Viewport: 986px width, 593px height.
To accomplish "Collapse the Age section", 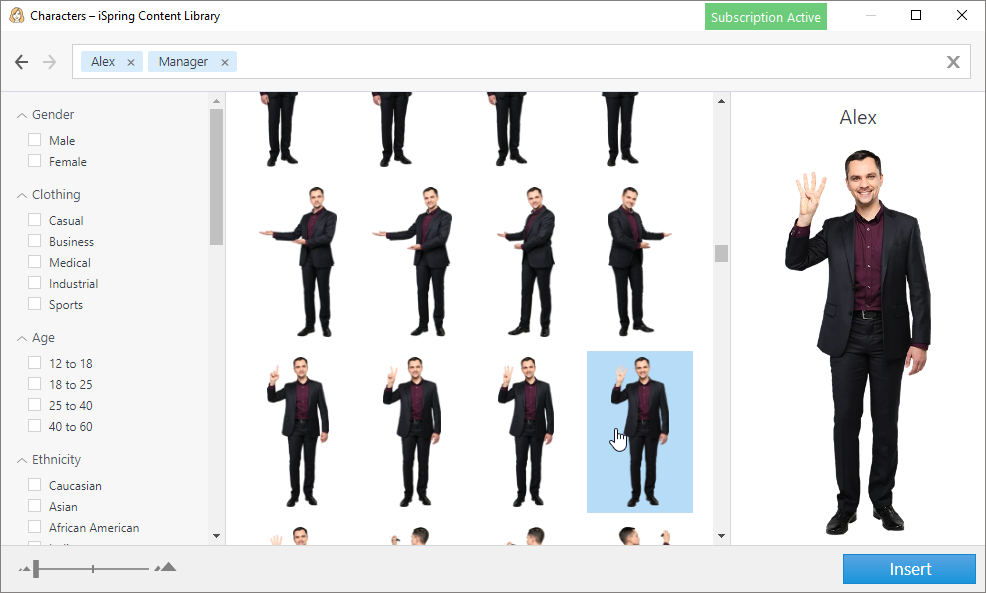I will (22, 337).
